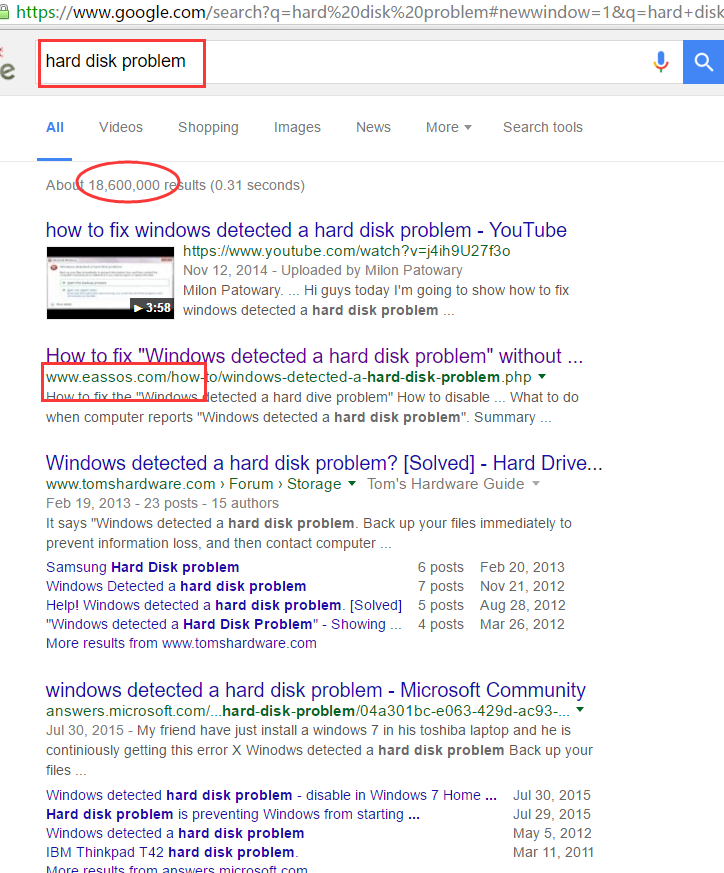
Task: Expand the arrow next to answers.microsoft.com URL
Action: click(580, 710)
